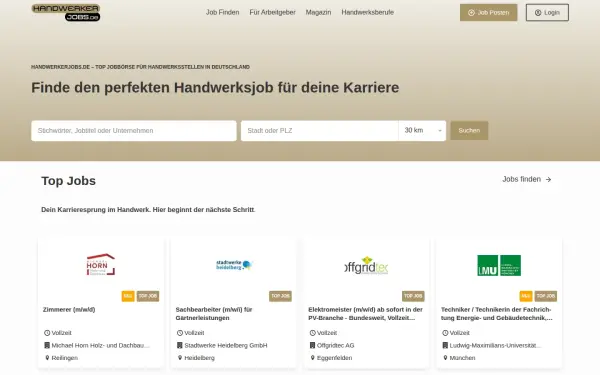The width and height of the screenshot is (600, 375).
Task: Open the Stadtwerke Heidelberg logo
Action: [234, 265]
